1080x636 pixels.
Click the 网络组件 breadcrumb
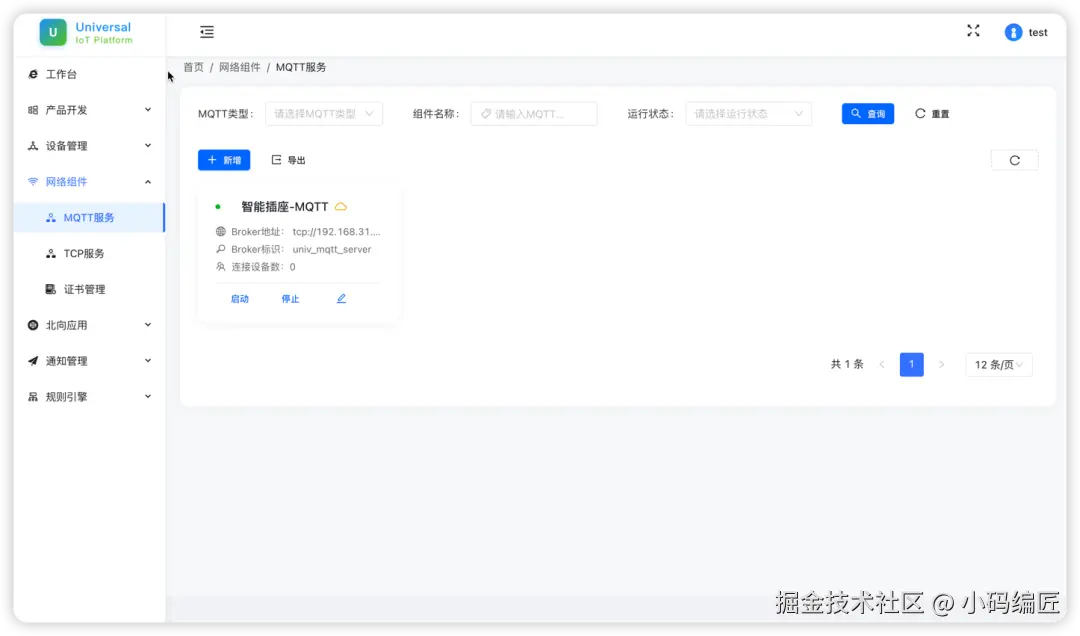click(x=240, y=68)
